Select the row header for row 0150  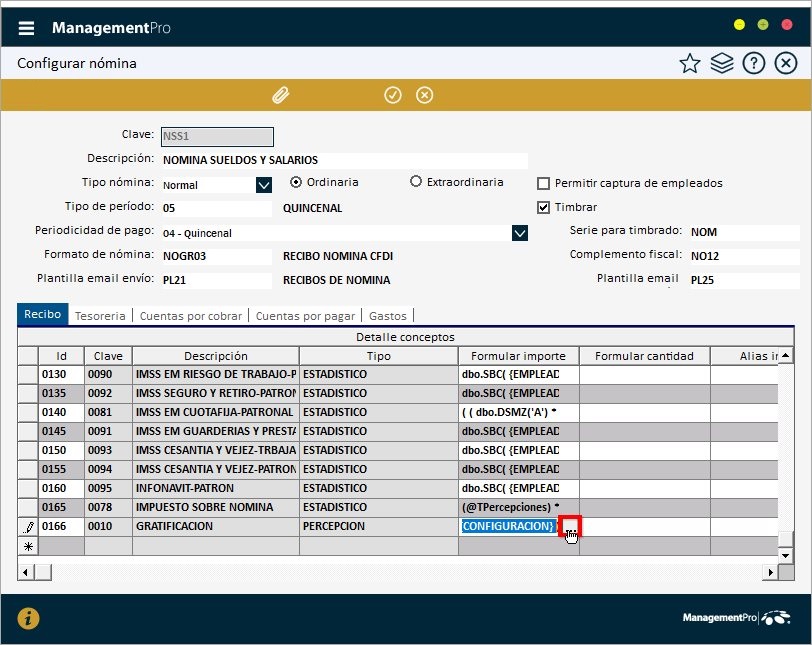tap(28, 450)
